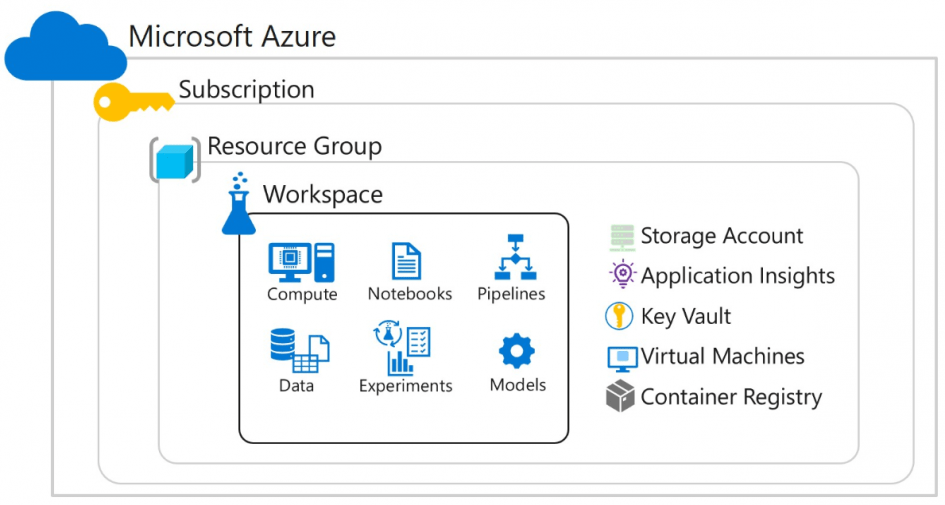Click the Resource Group label text
The height and width of the screenshot is (505, 945).
[294, 147]
